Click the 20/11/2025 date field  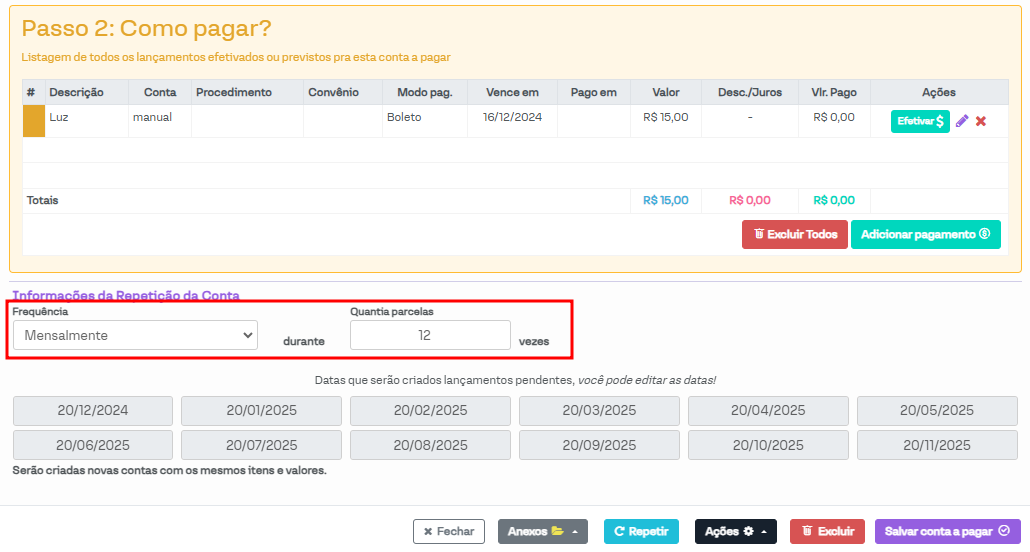click(x=937, y=445)
